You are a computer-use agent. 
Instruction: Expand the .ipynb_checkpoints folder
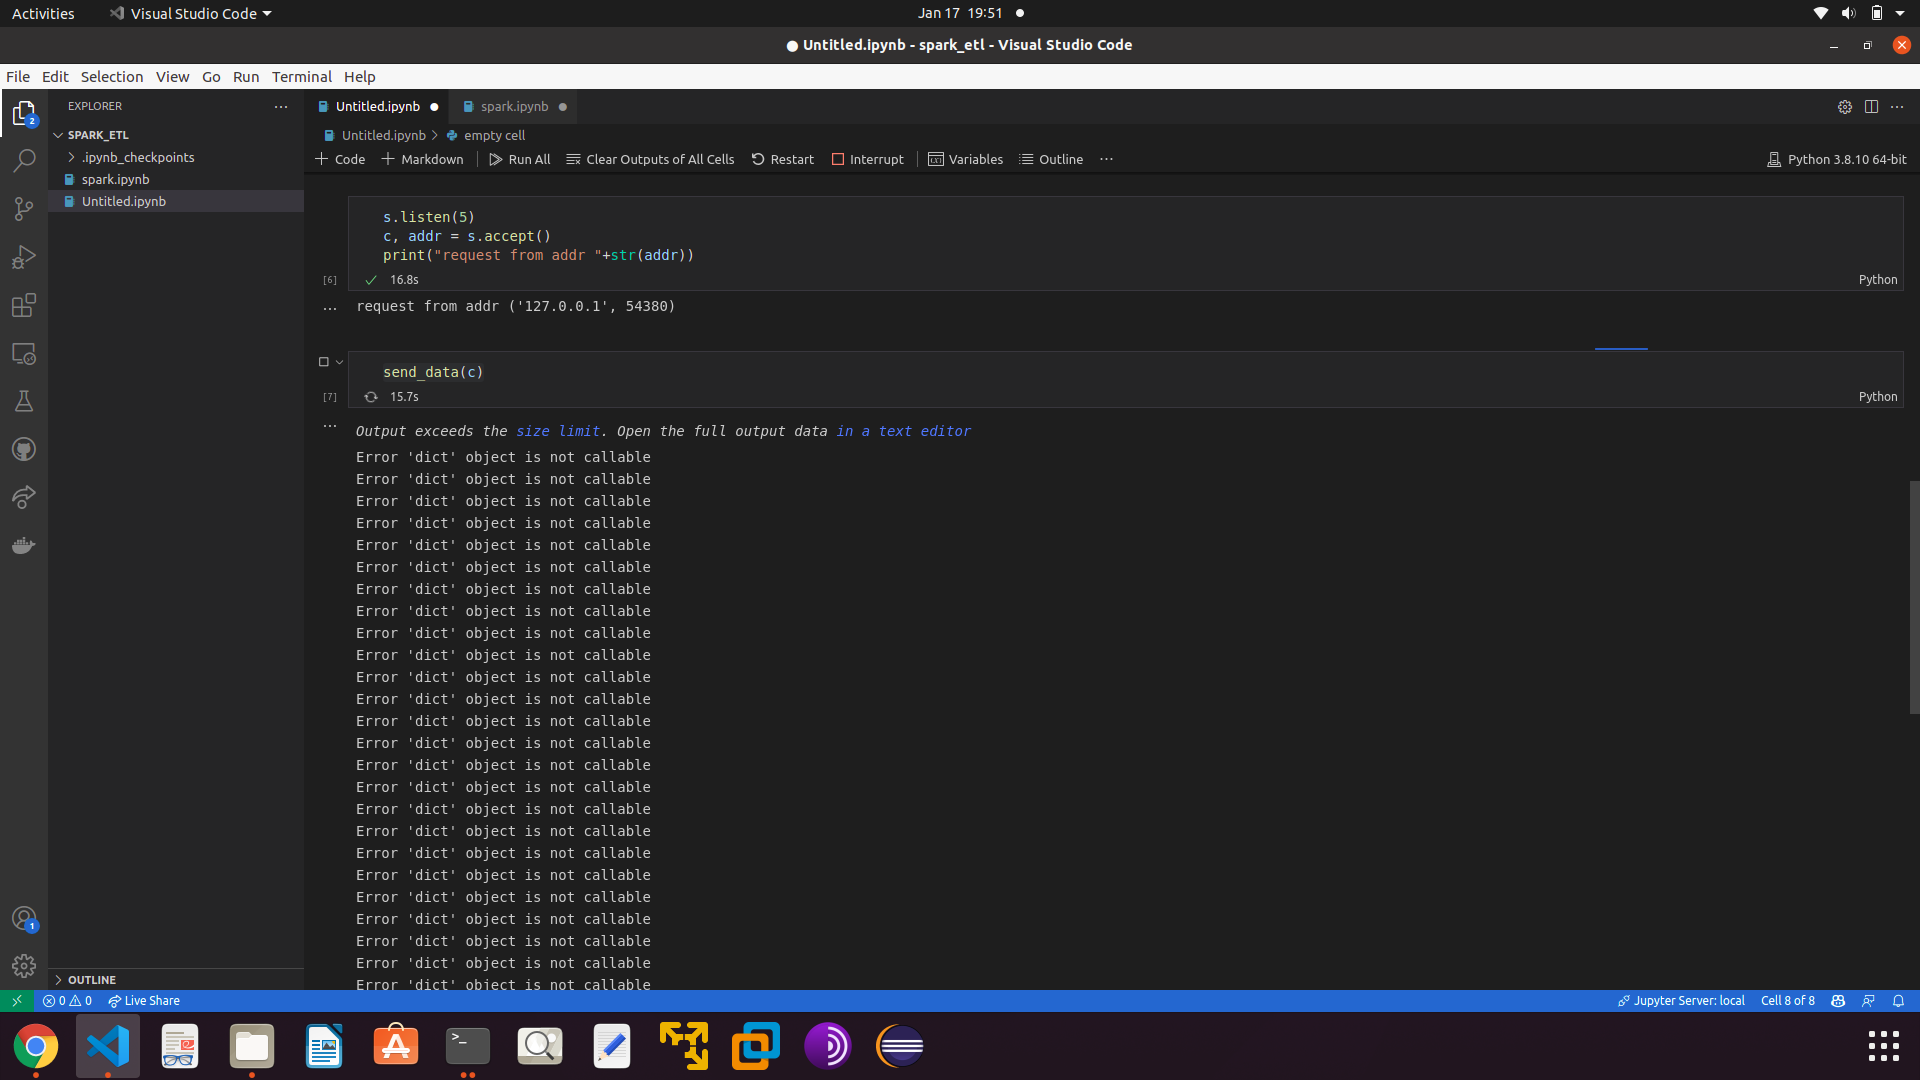pyautogui.click(x=138, y=158)
